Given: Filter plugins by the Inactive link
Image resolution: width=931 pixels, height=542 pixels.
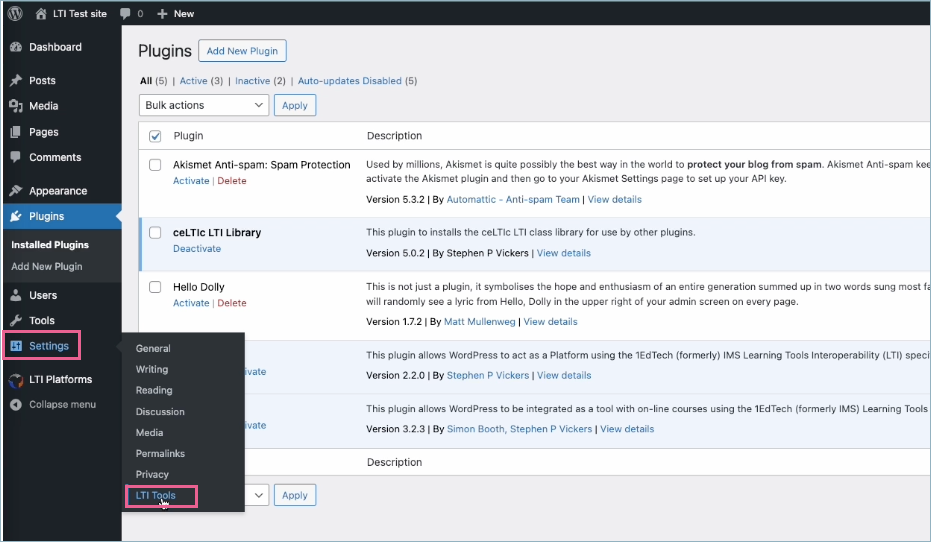Looking at the screenshot, I should point(252,81).
